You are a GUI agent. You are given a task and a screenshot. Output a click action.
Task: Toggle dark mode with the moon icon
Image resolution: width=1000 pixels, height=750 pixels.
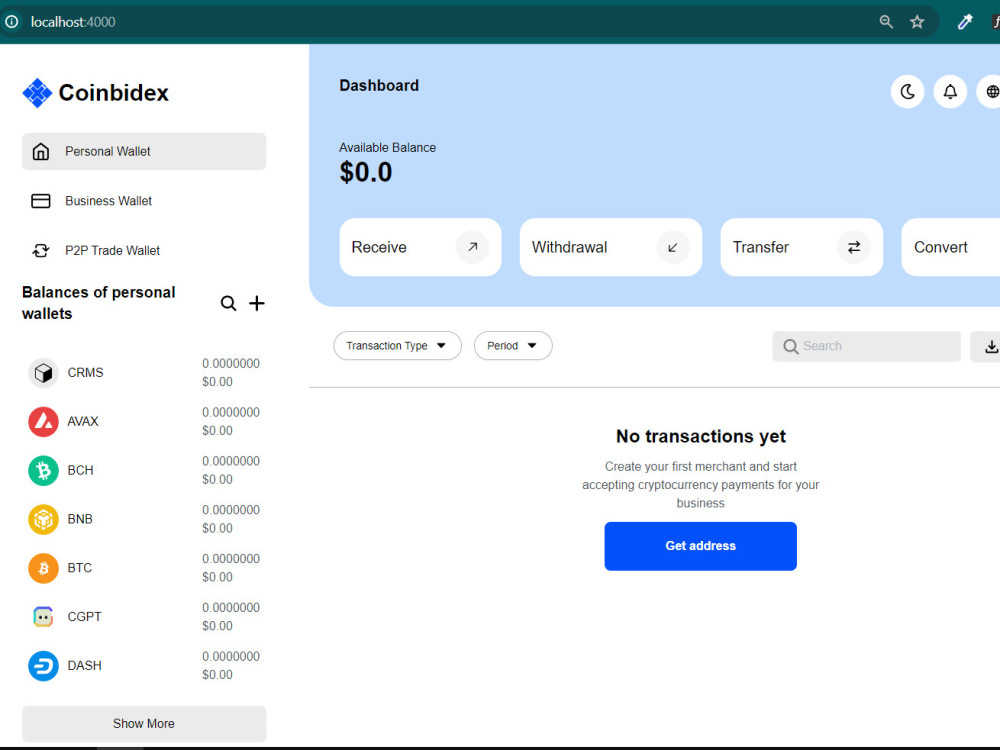click(907, 91)
